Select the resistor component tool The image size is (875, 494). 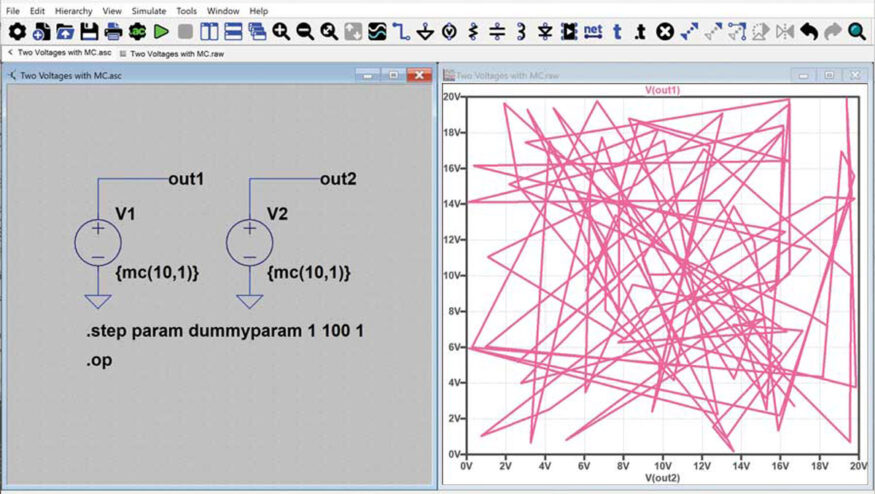473,32
